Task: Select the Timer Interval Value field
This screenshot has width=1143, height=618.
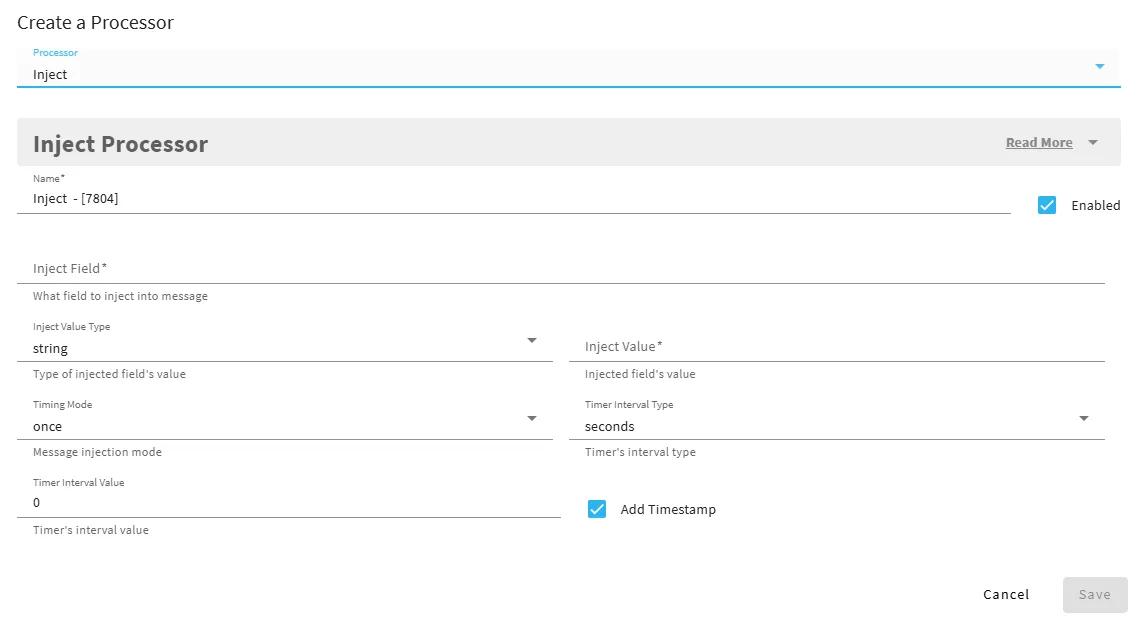Action: [289, 502]
